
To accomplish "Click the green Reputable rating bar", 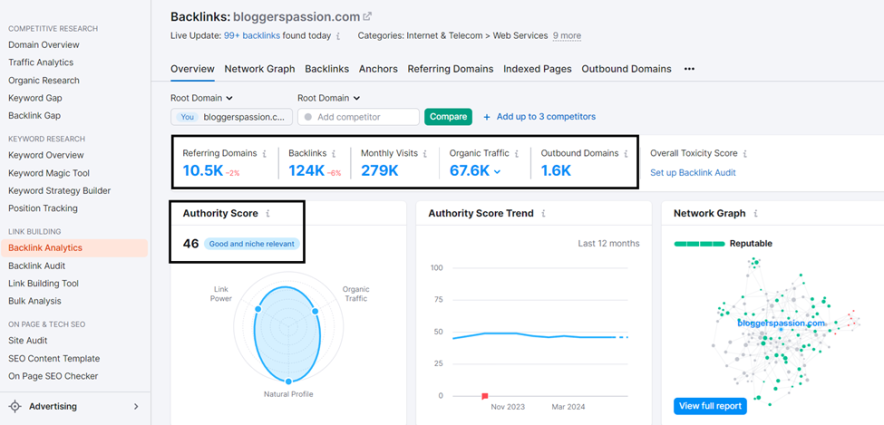I will click(x=700, y=244).
